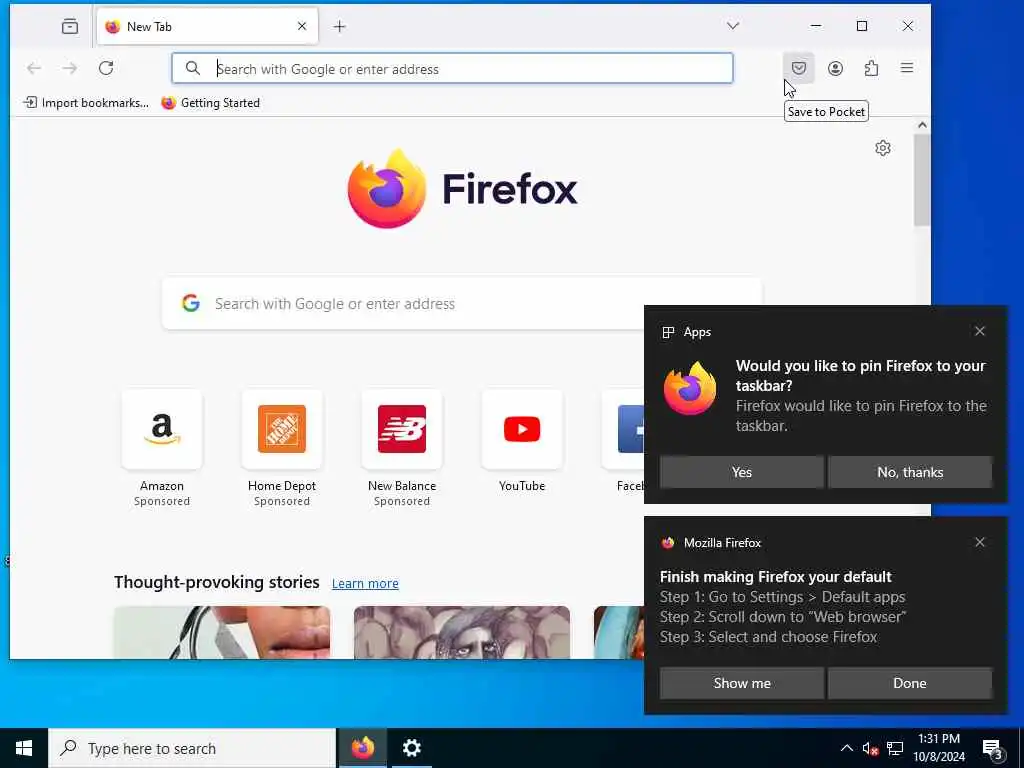Screen dimensions: 1024x768
Task: Open new tab page personalize gear icon
Action: (883, 148)
